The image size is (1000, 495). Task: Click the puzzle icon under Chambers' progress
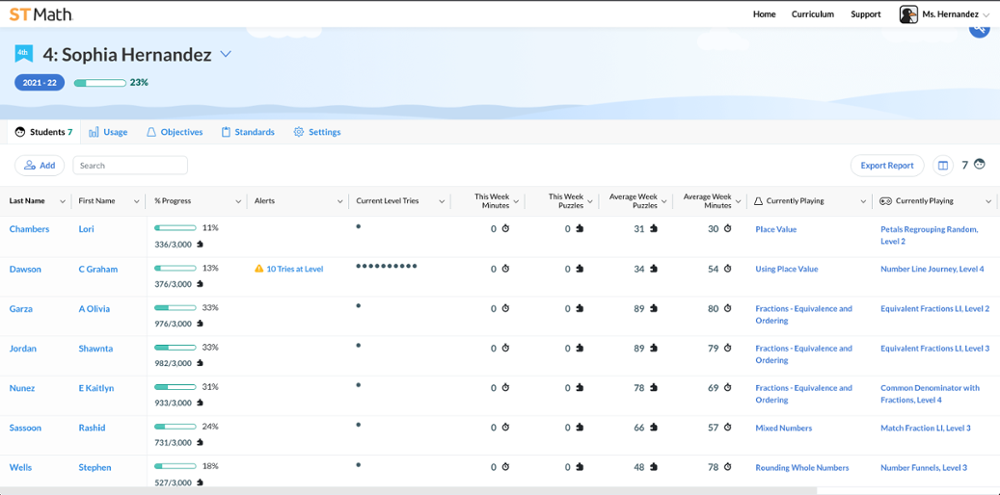(199, 244)
